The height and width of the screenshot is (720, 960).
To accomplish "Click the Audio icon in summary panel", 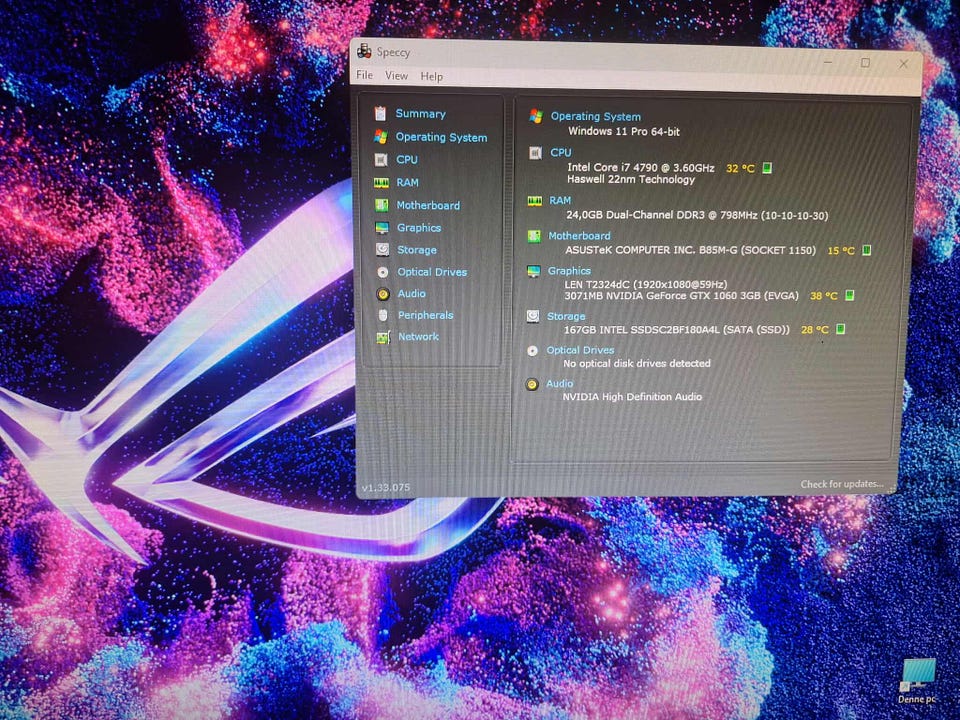I will (x=532, y=384).
